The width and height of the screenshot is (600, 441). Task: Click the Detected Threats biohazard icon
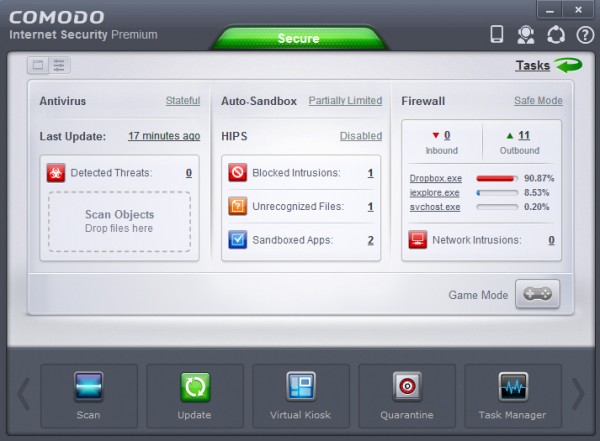point(56,173)
